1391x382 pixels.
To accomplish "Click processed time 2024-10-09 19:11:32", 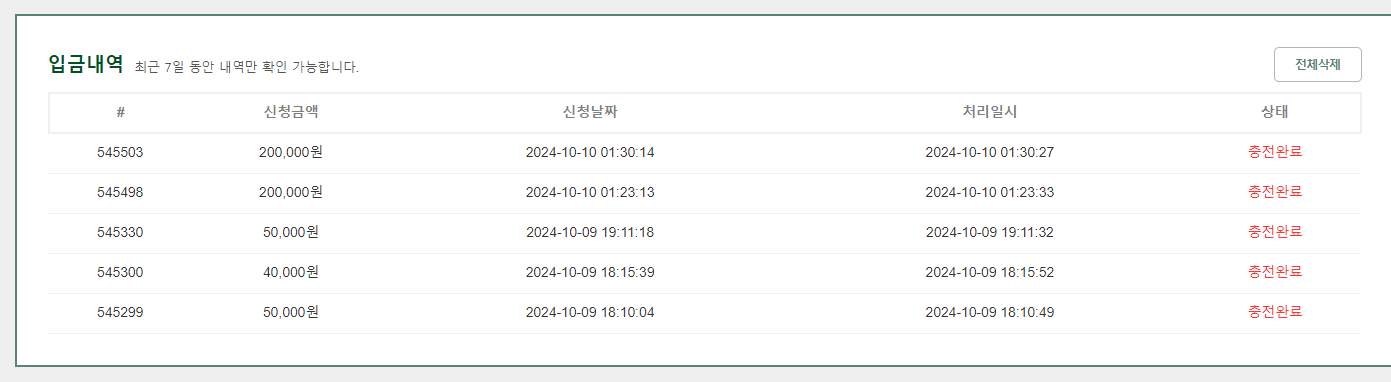I will coord(990,232).
